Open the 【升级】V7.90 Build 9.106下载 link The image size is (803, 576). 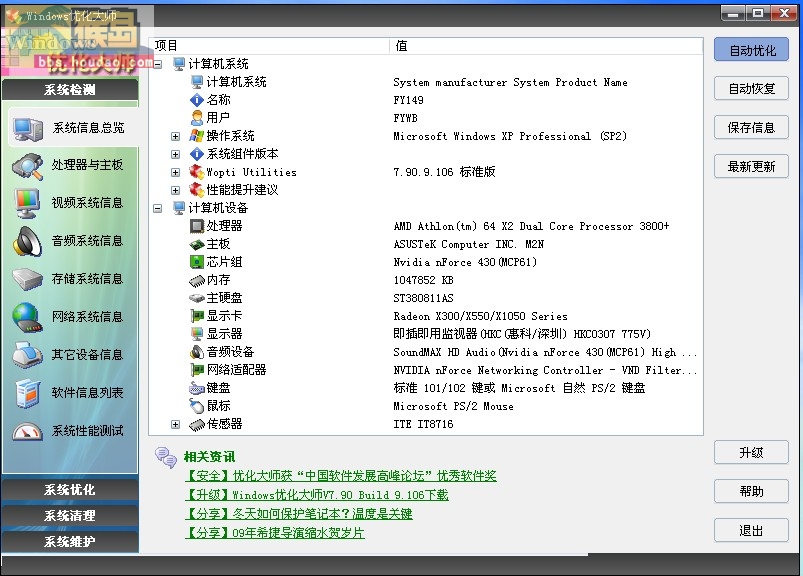click(x=316, y=495)
